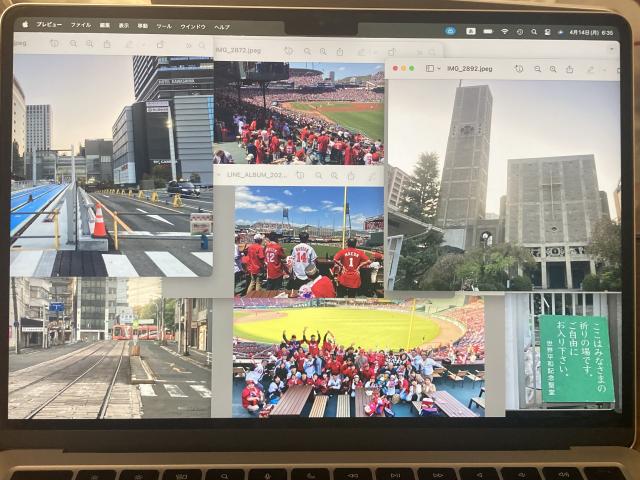Viewport: 640px width, 480px height.
Task: Open the 移動 menu
Action: point(142,26)
